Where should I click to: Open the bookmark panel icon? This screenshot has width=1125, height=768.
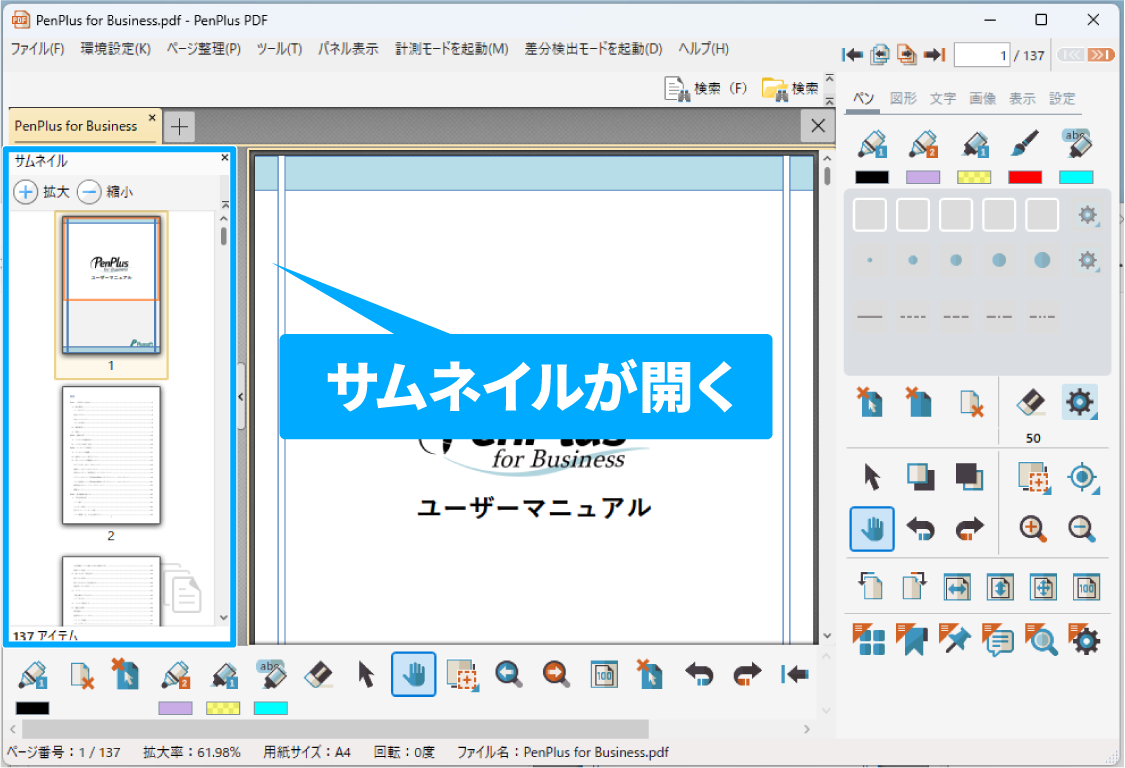(912, 639)
